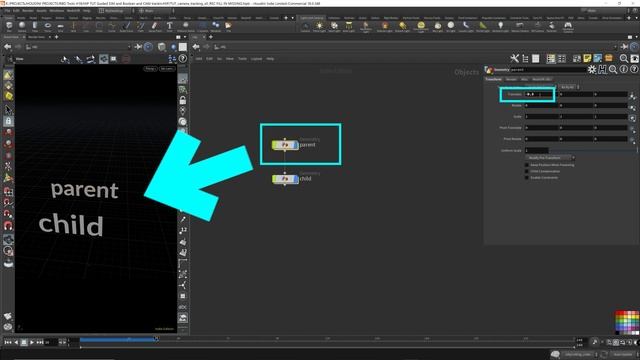Show network tree view icon
This screenshot has height=360, width=640.
[525, 59]
